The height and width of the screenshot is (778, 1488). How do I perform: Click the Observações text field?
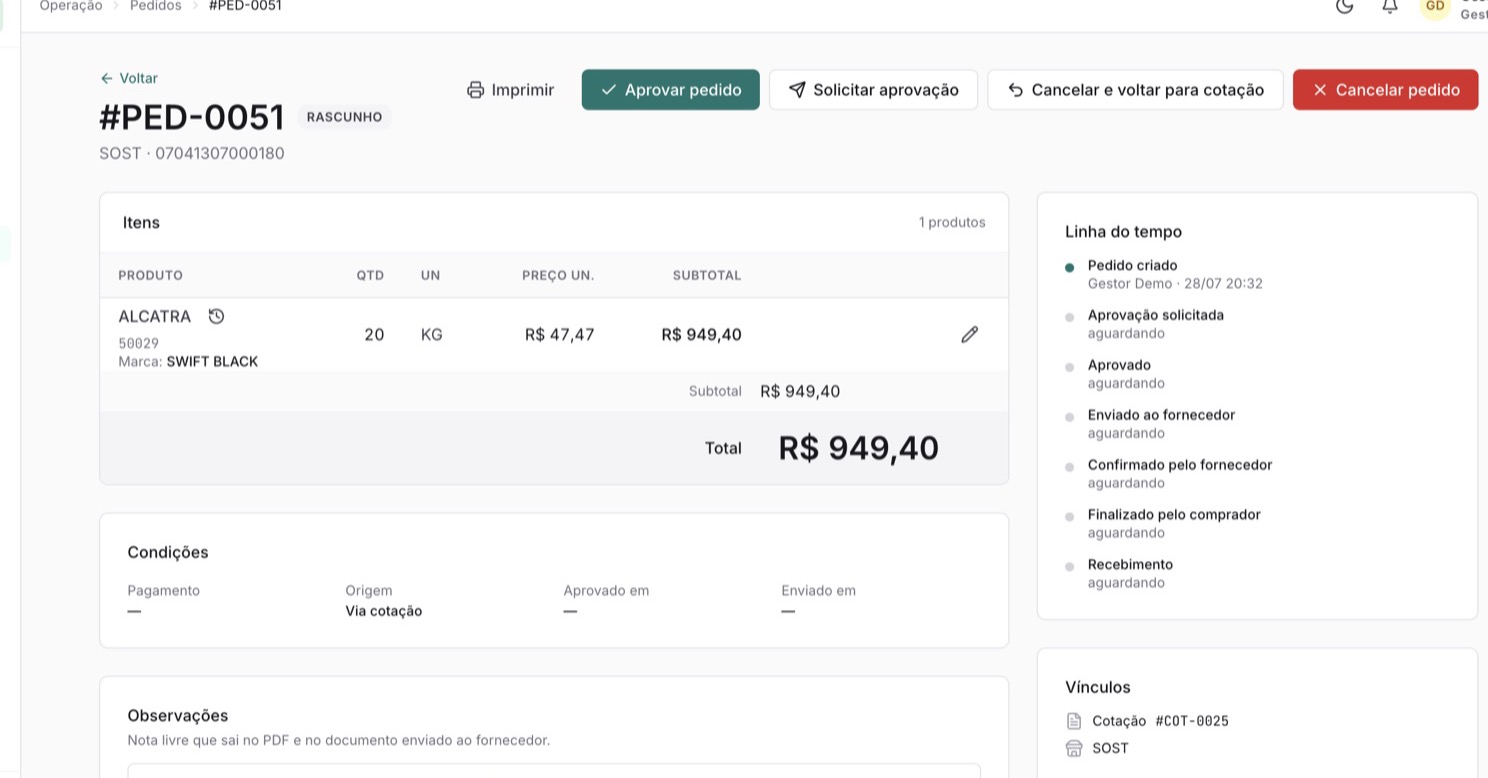pos(554,770)
